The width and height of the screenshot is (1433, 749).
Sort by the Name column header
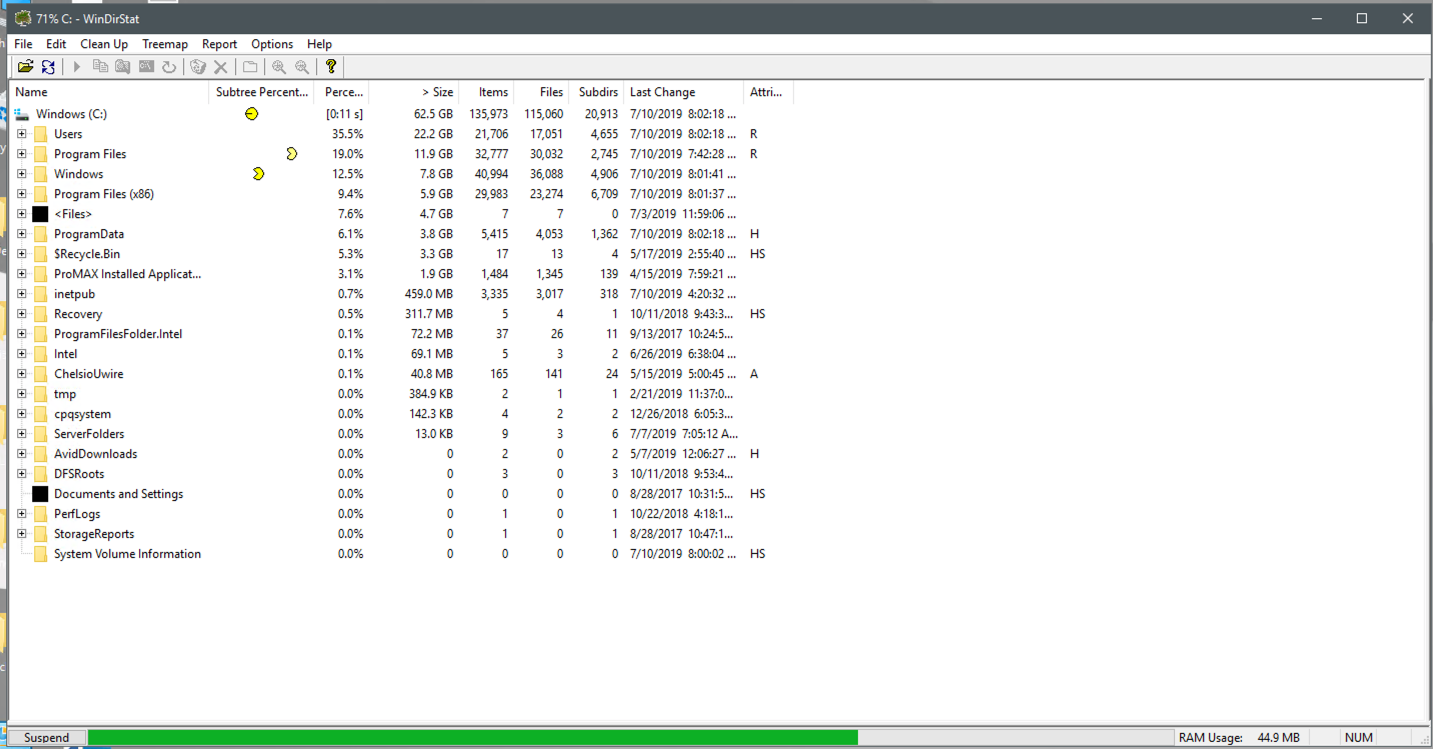pos(109,92)
